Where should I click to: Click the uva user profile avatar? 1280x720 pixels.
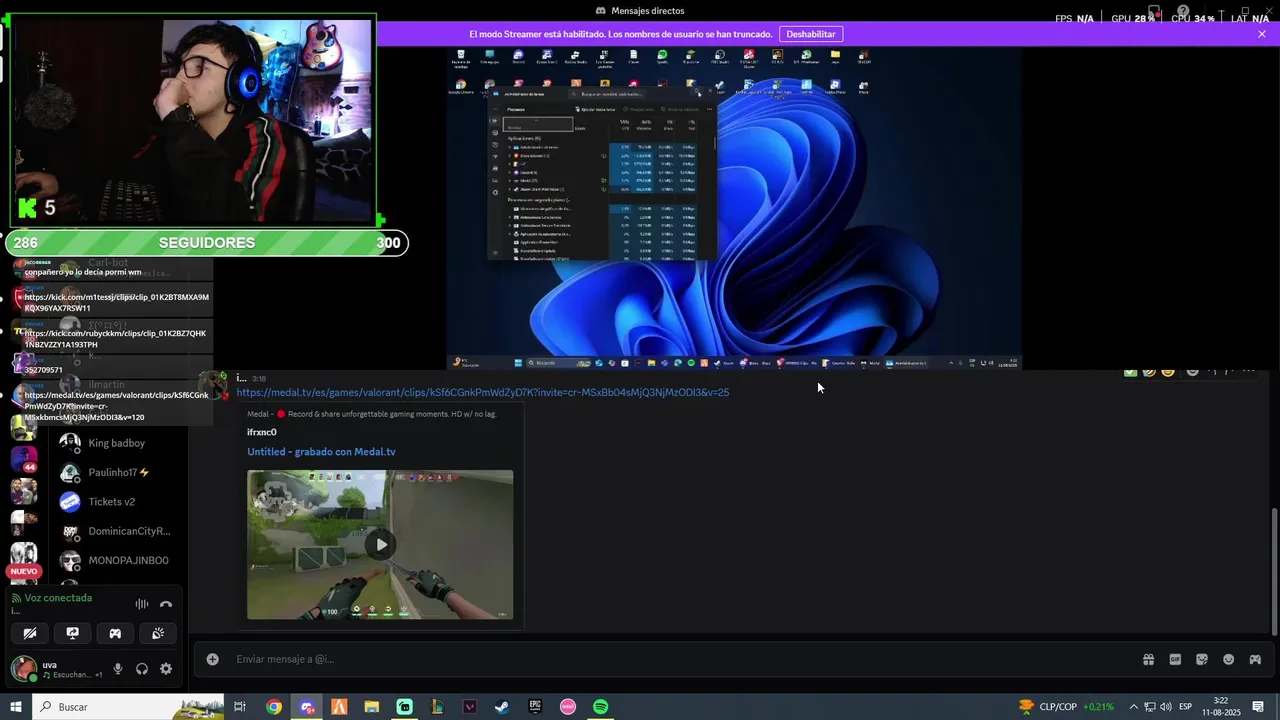point(24,669)
